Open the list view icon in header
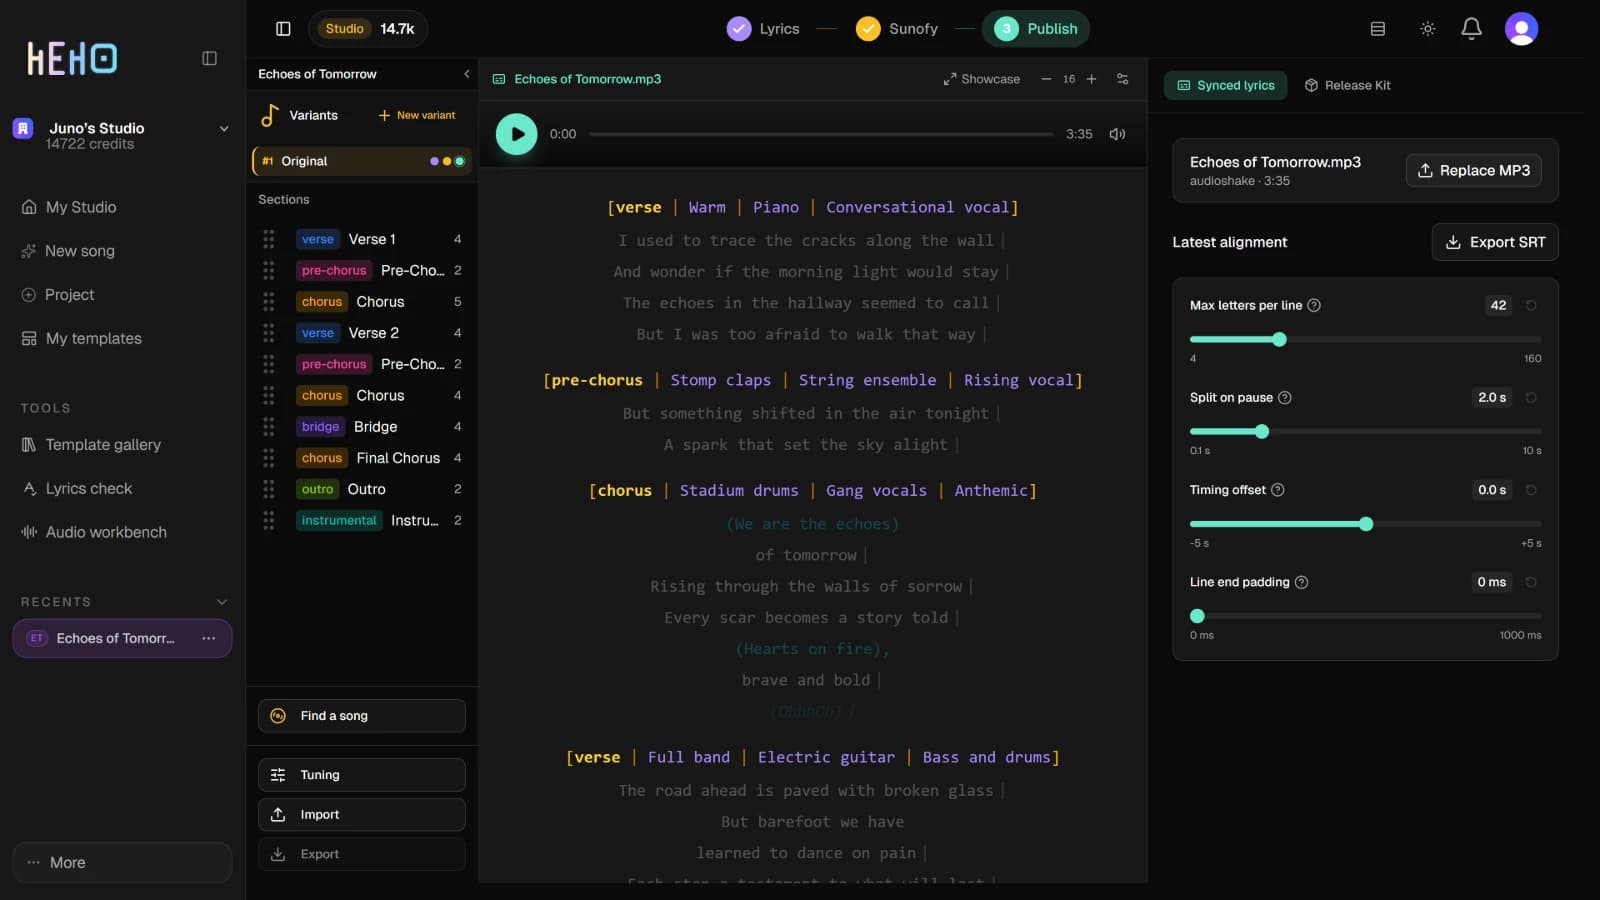 click(1377, 29)
